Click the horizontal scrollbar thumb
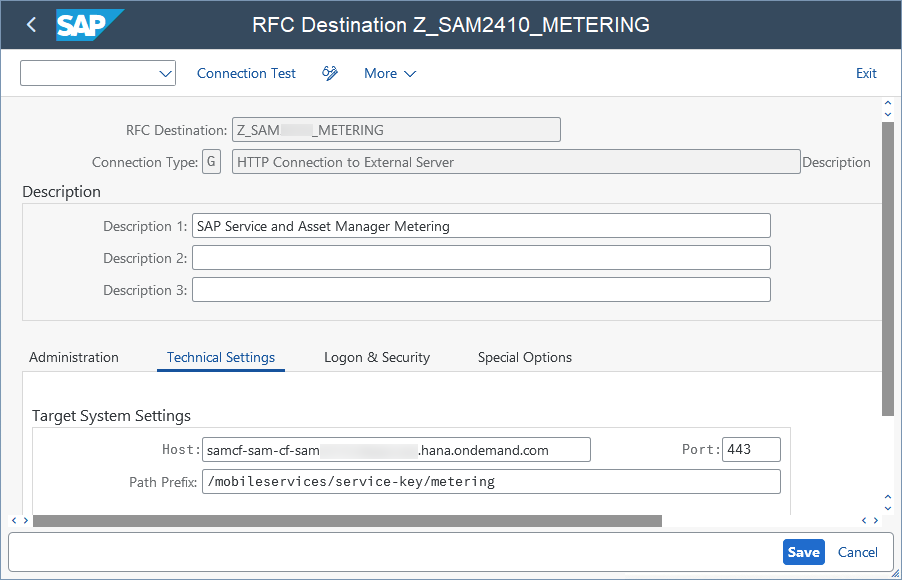This screenshot has height=580, width=902. point(347,521)
